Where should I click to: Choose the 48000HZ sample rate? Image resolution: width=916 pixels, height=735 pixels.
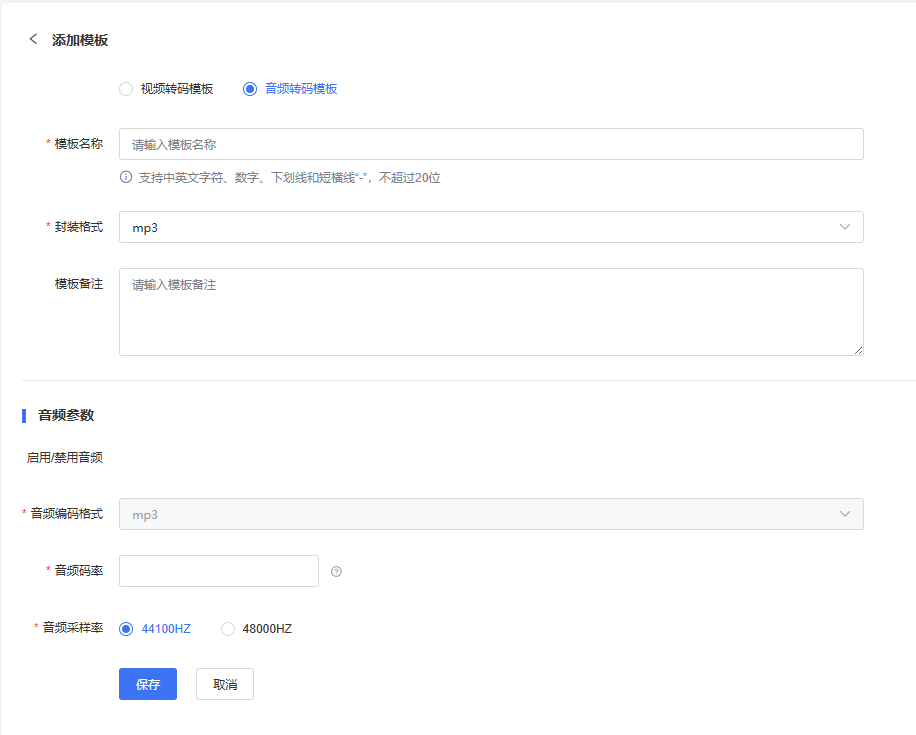pos(228,629)
